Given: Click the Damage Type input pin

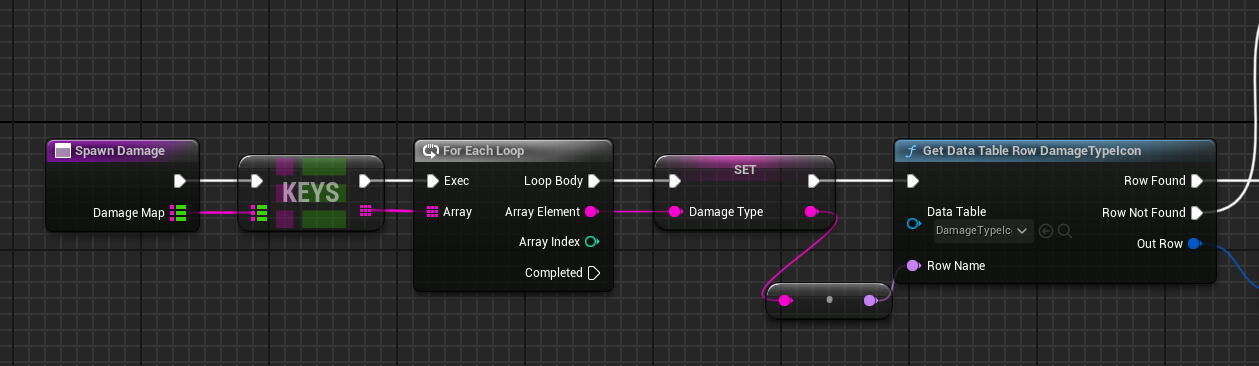Looking at the screenshot, I should 675,212.
